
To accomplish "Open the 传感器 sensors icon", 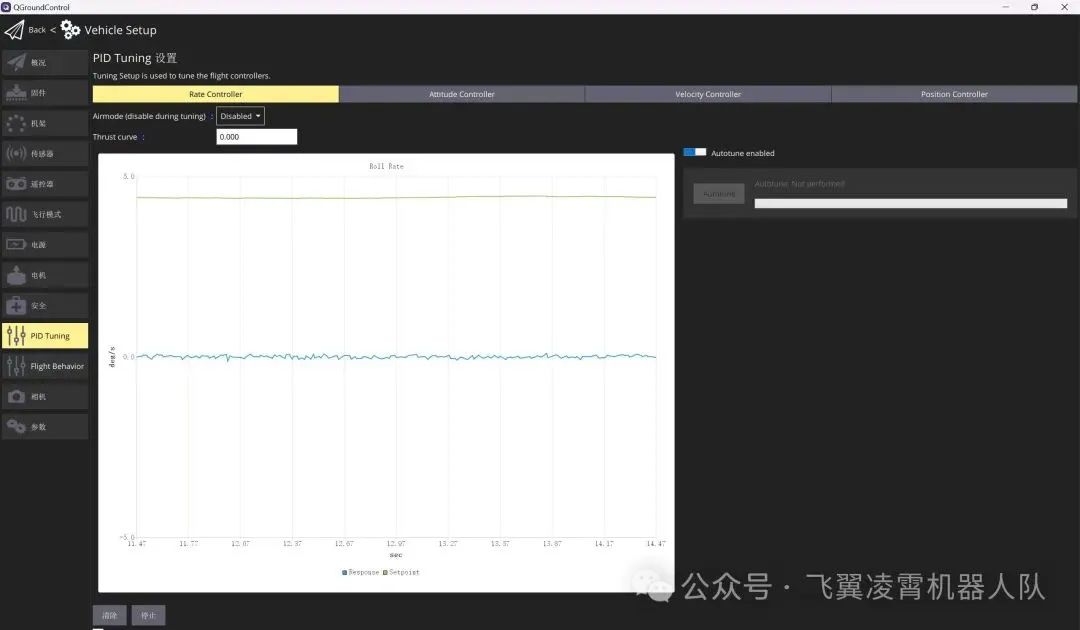I will (x=16, y=154).
